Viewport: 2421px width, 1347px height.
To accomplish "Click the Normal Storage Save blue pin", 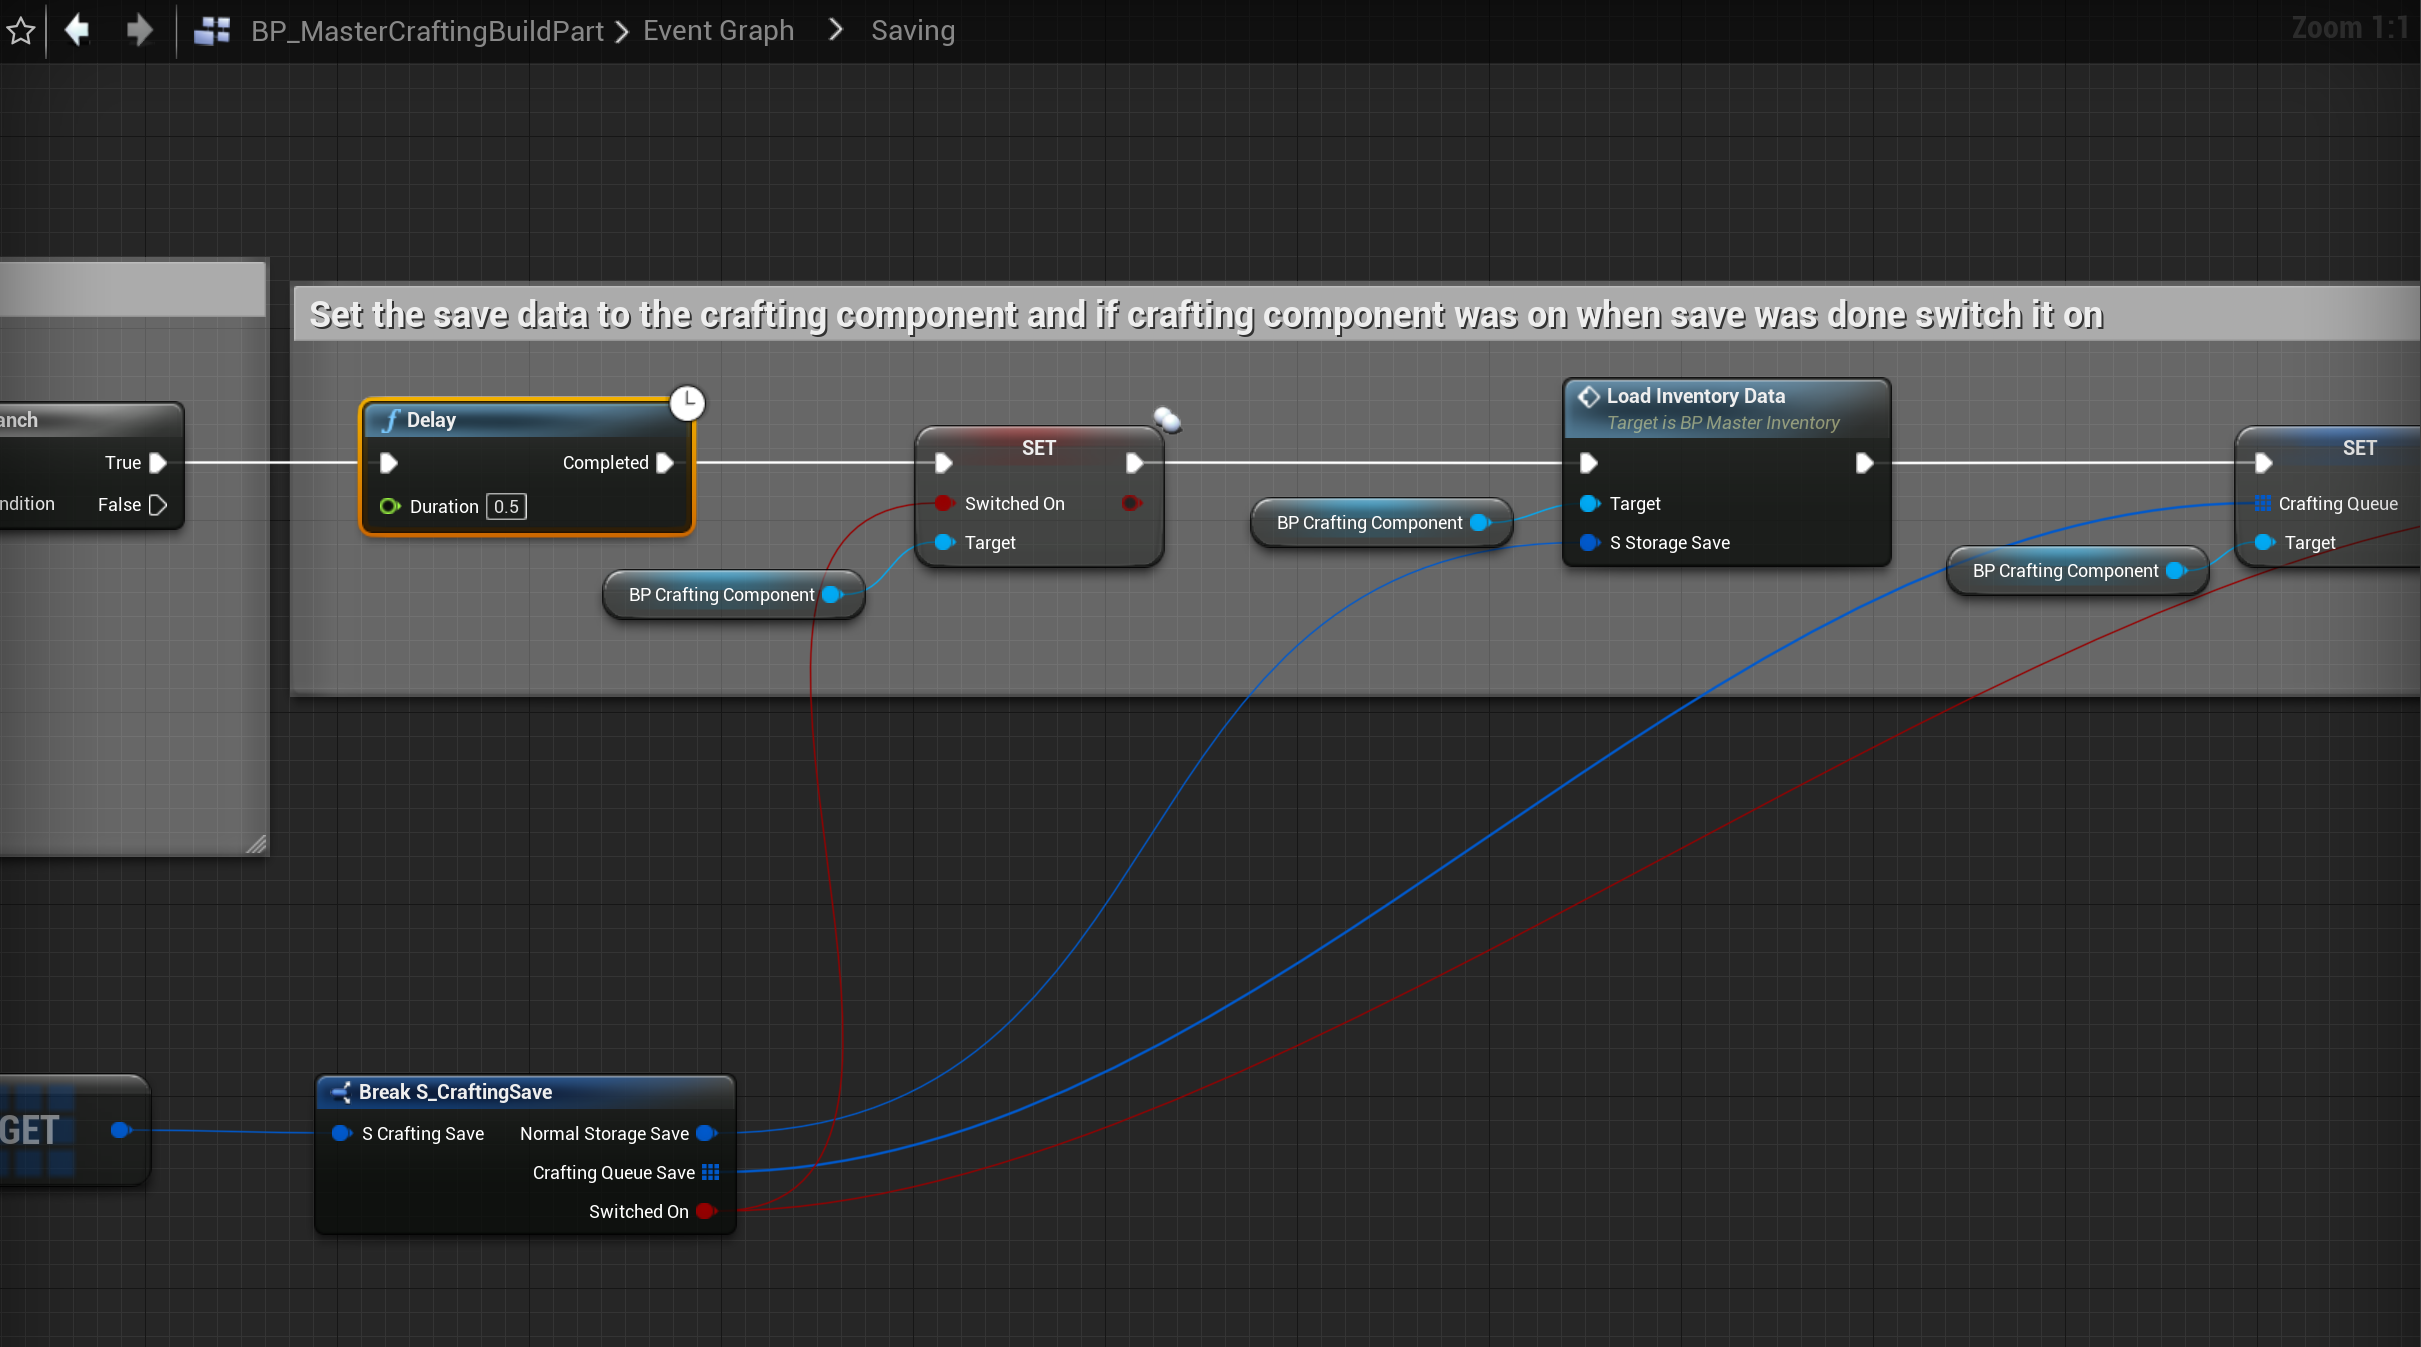I will tap(706, 1133).
